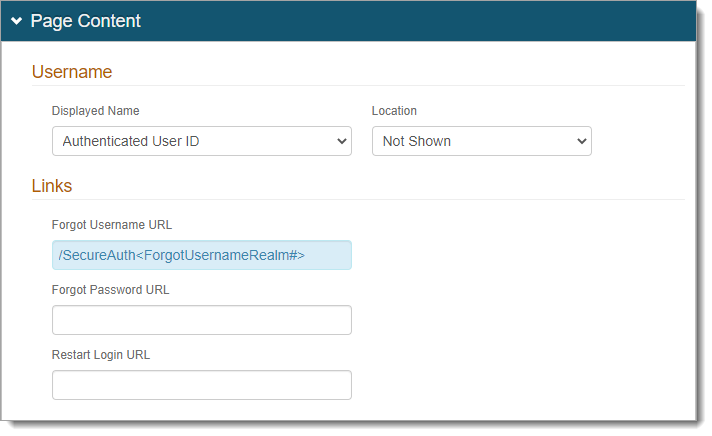
Task: Click the Links section heading
Action: (52, 186)
